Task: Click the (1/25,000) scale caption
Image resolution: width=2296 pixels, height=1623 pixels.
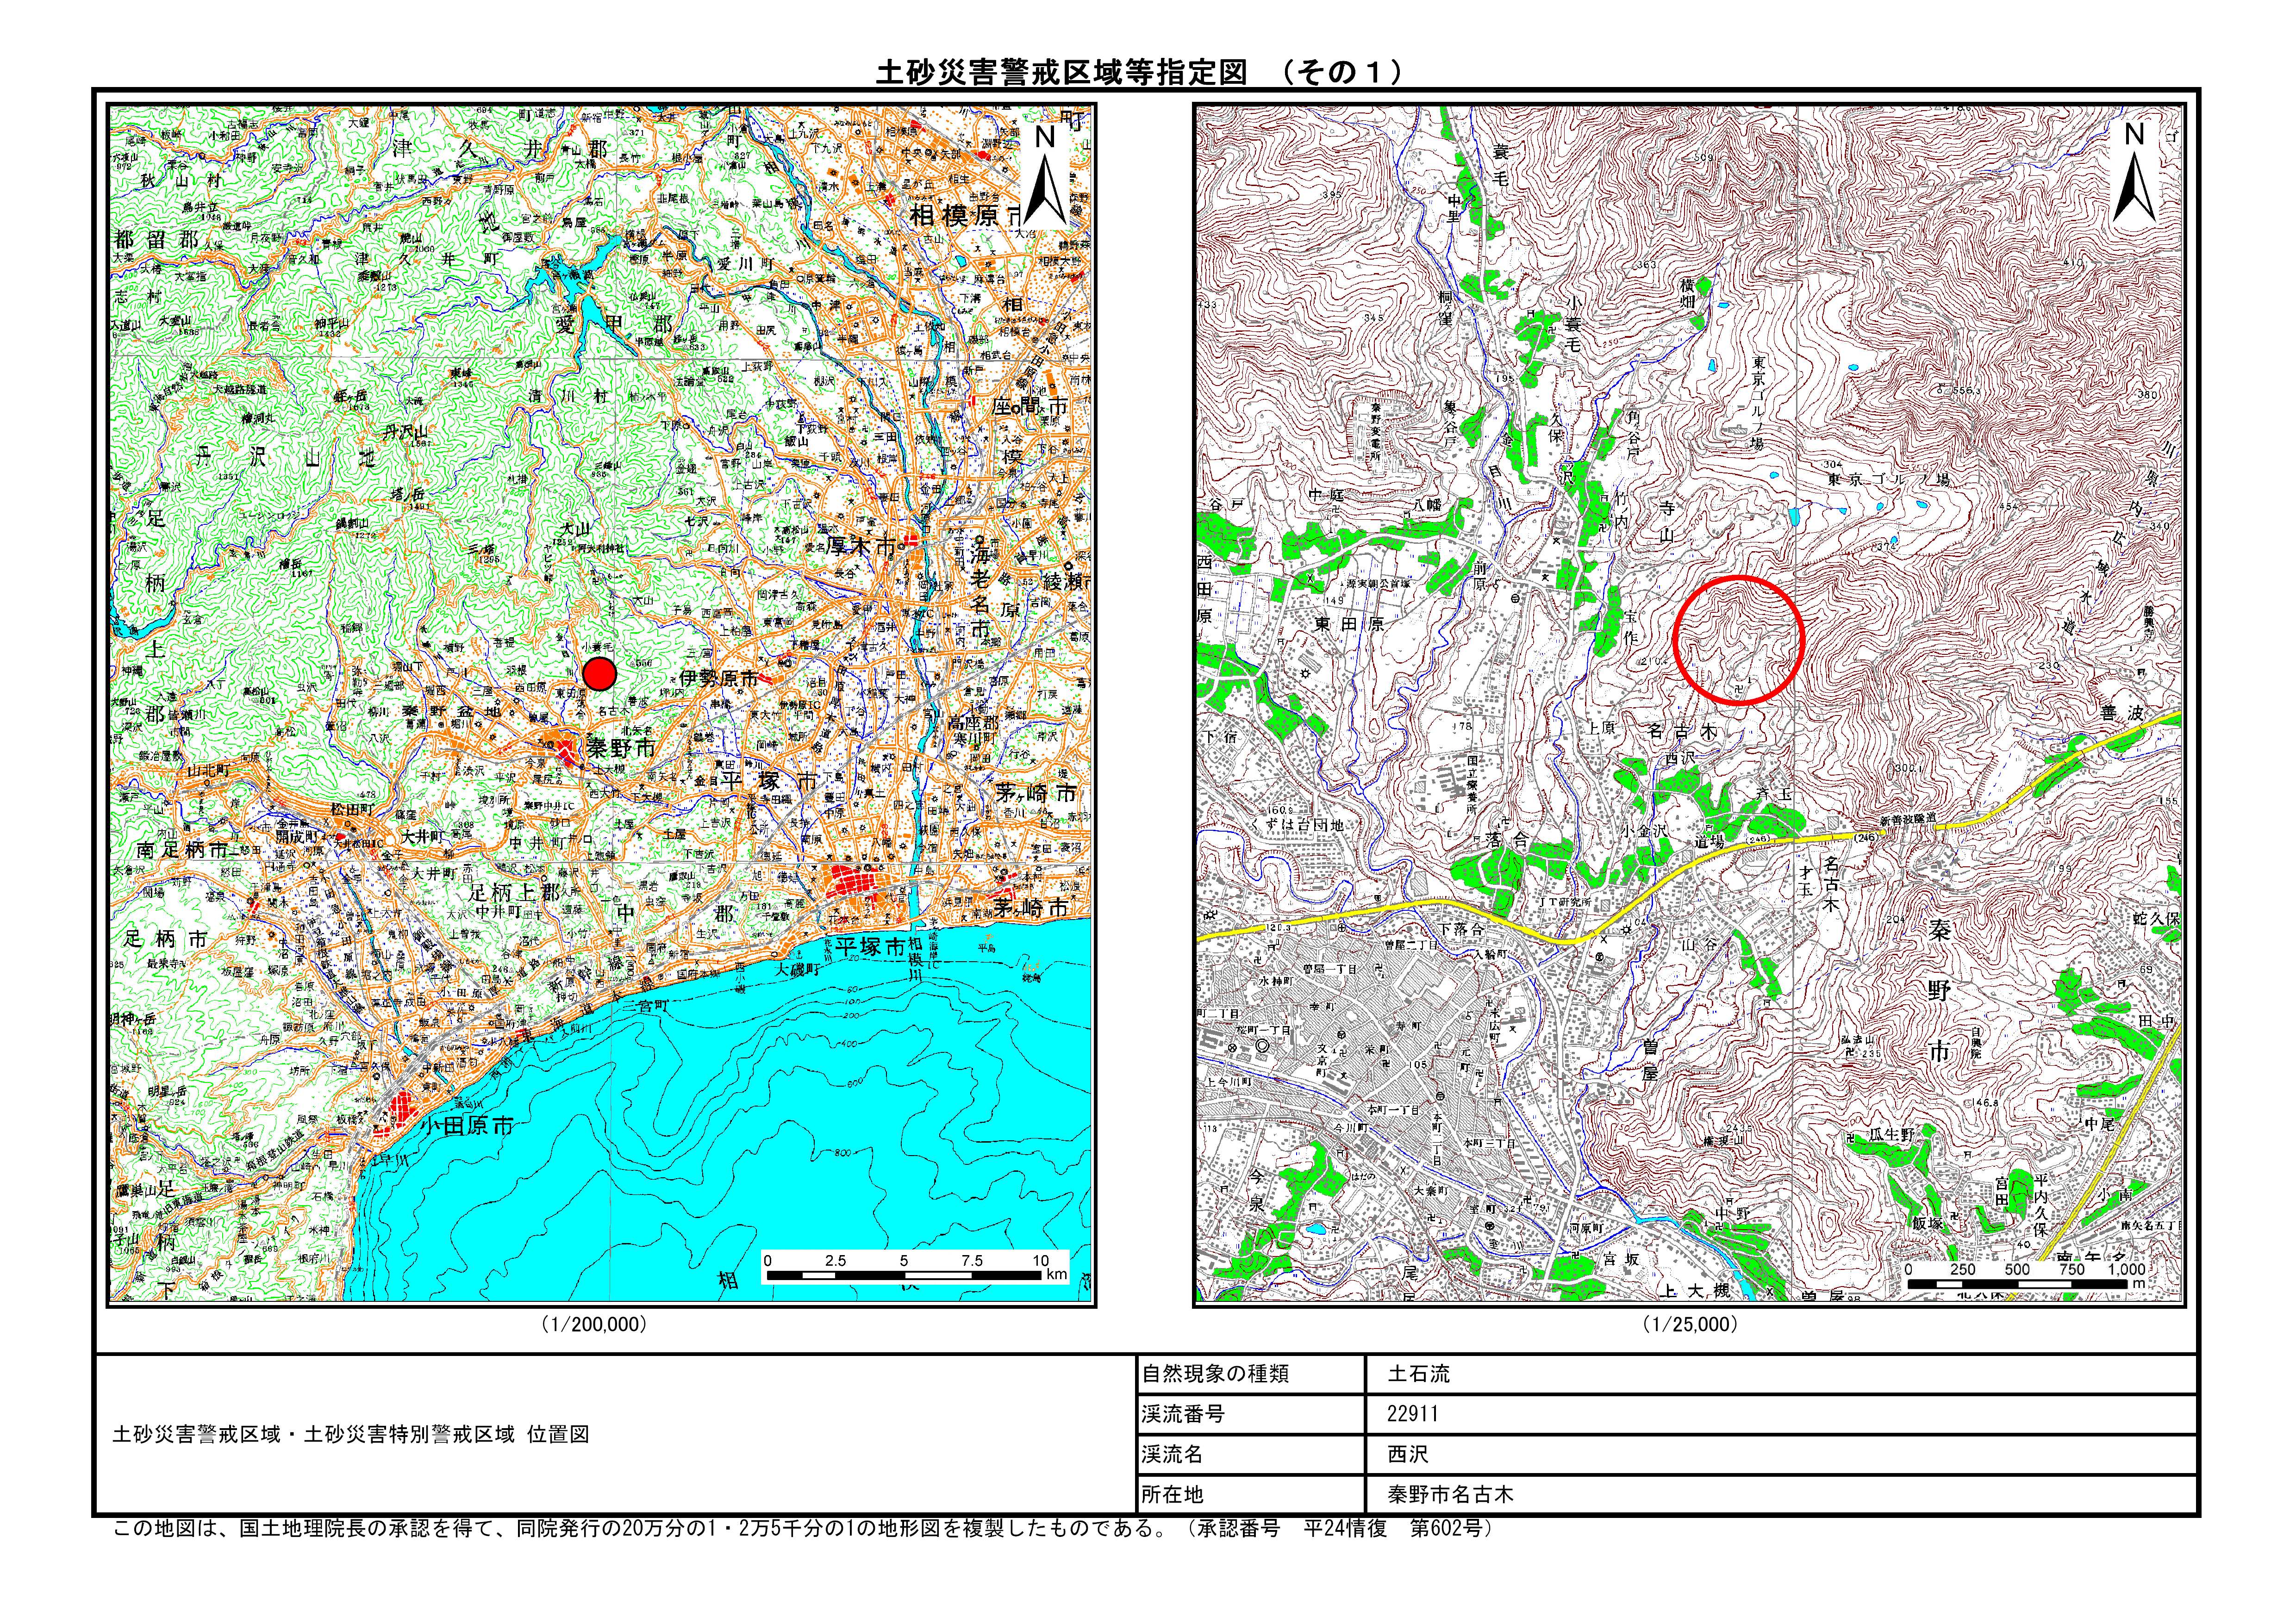Action: coord(1689,1324)
